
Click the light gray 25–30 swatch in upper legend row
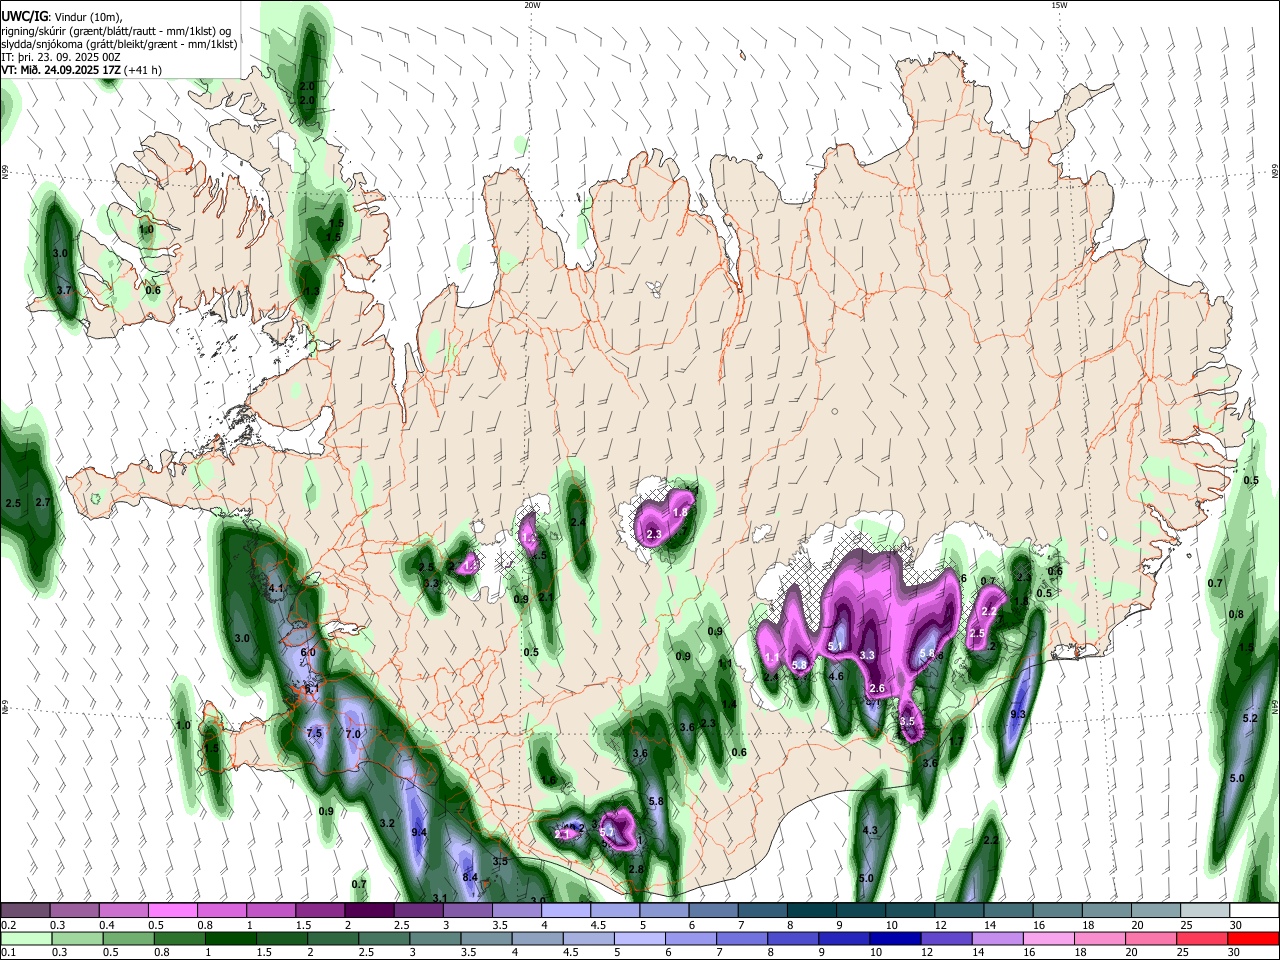(1205, 910)
